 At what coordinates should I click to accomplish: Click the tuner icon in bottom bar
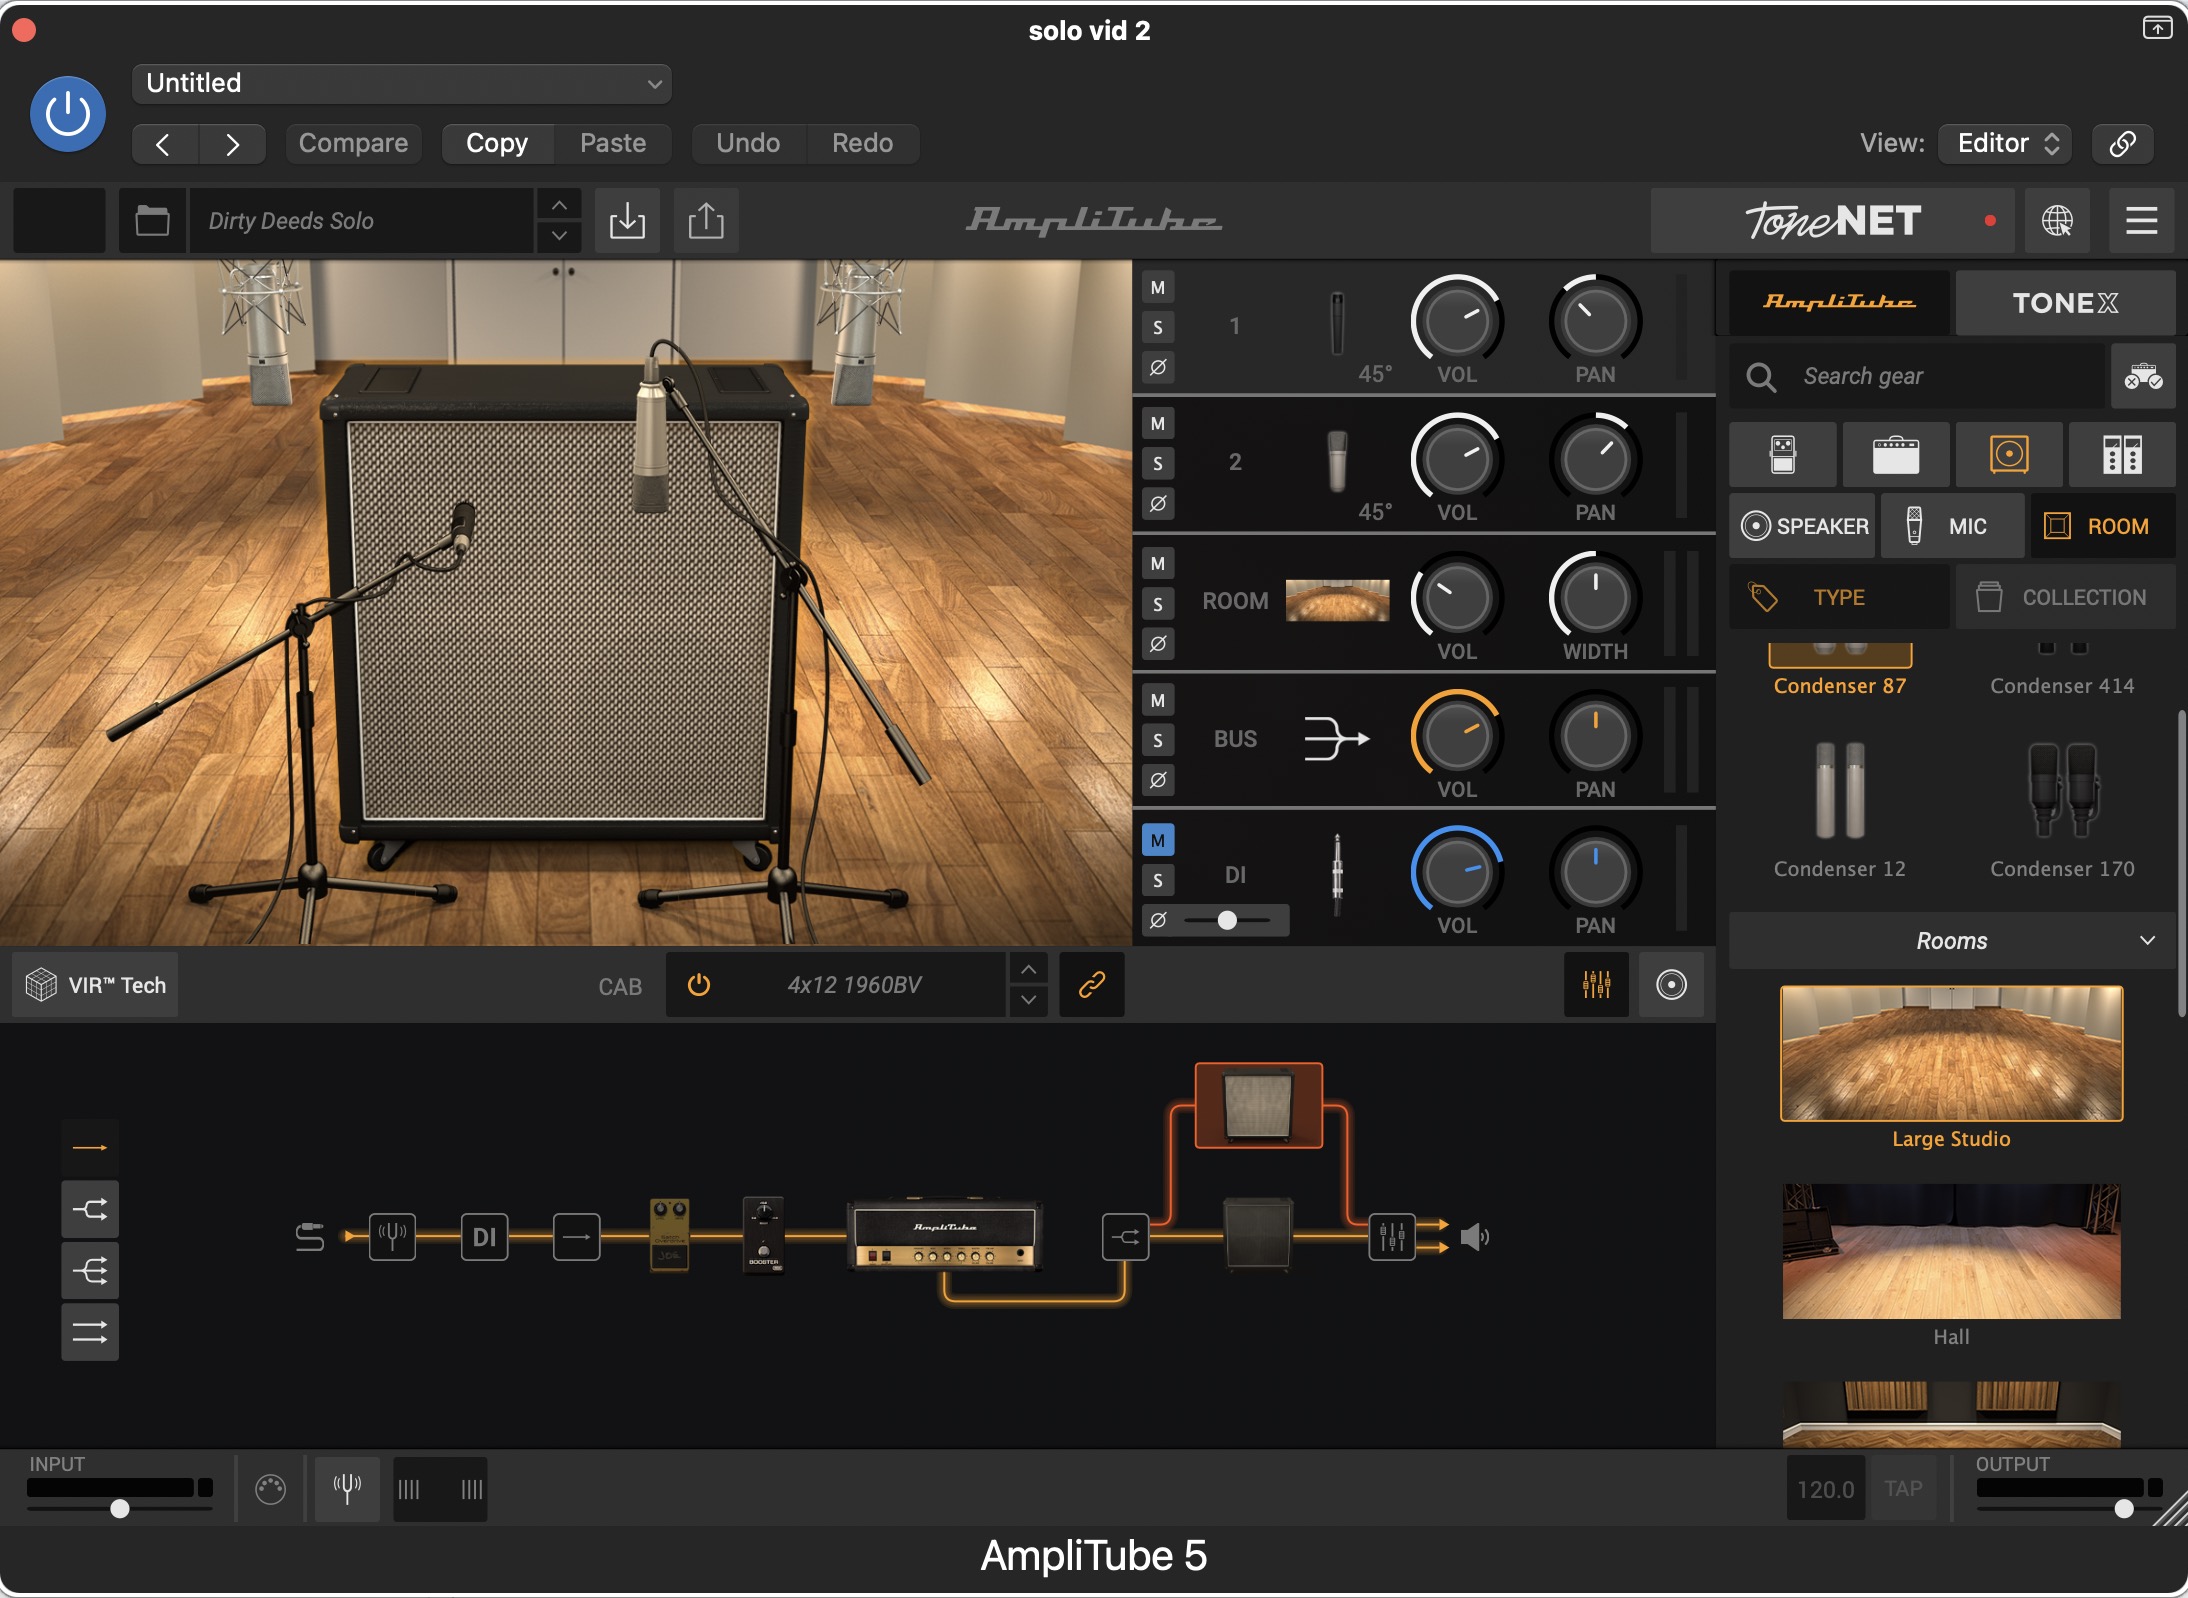(347, 1489)
